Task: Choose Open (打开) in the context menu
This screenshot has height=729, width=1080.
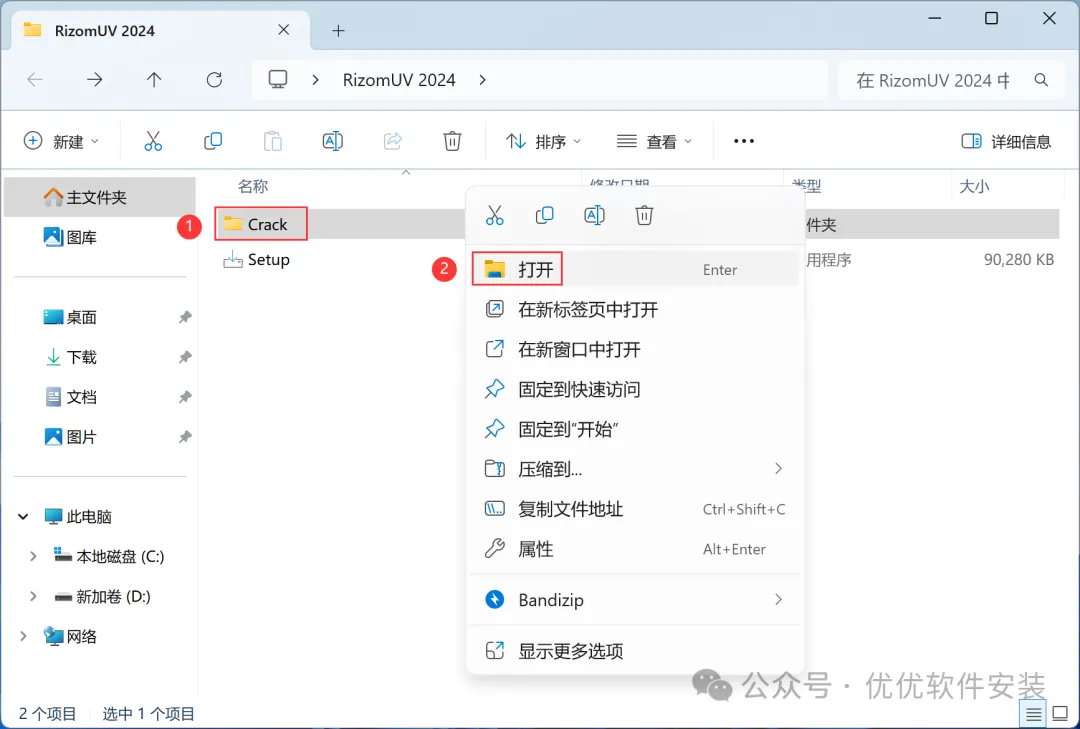Action: 635,269
